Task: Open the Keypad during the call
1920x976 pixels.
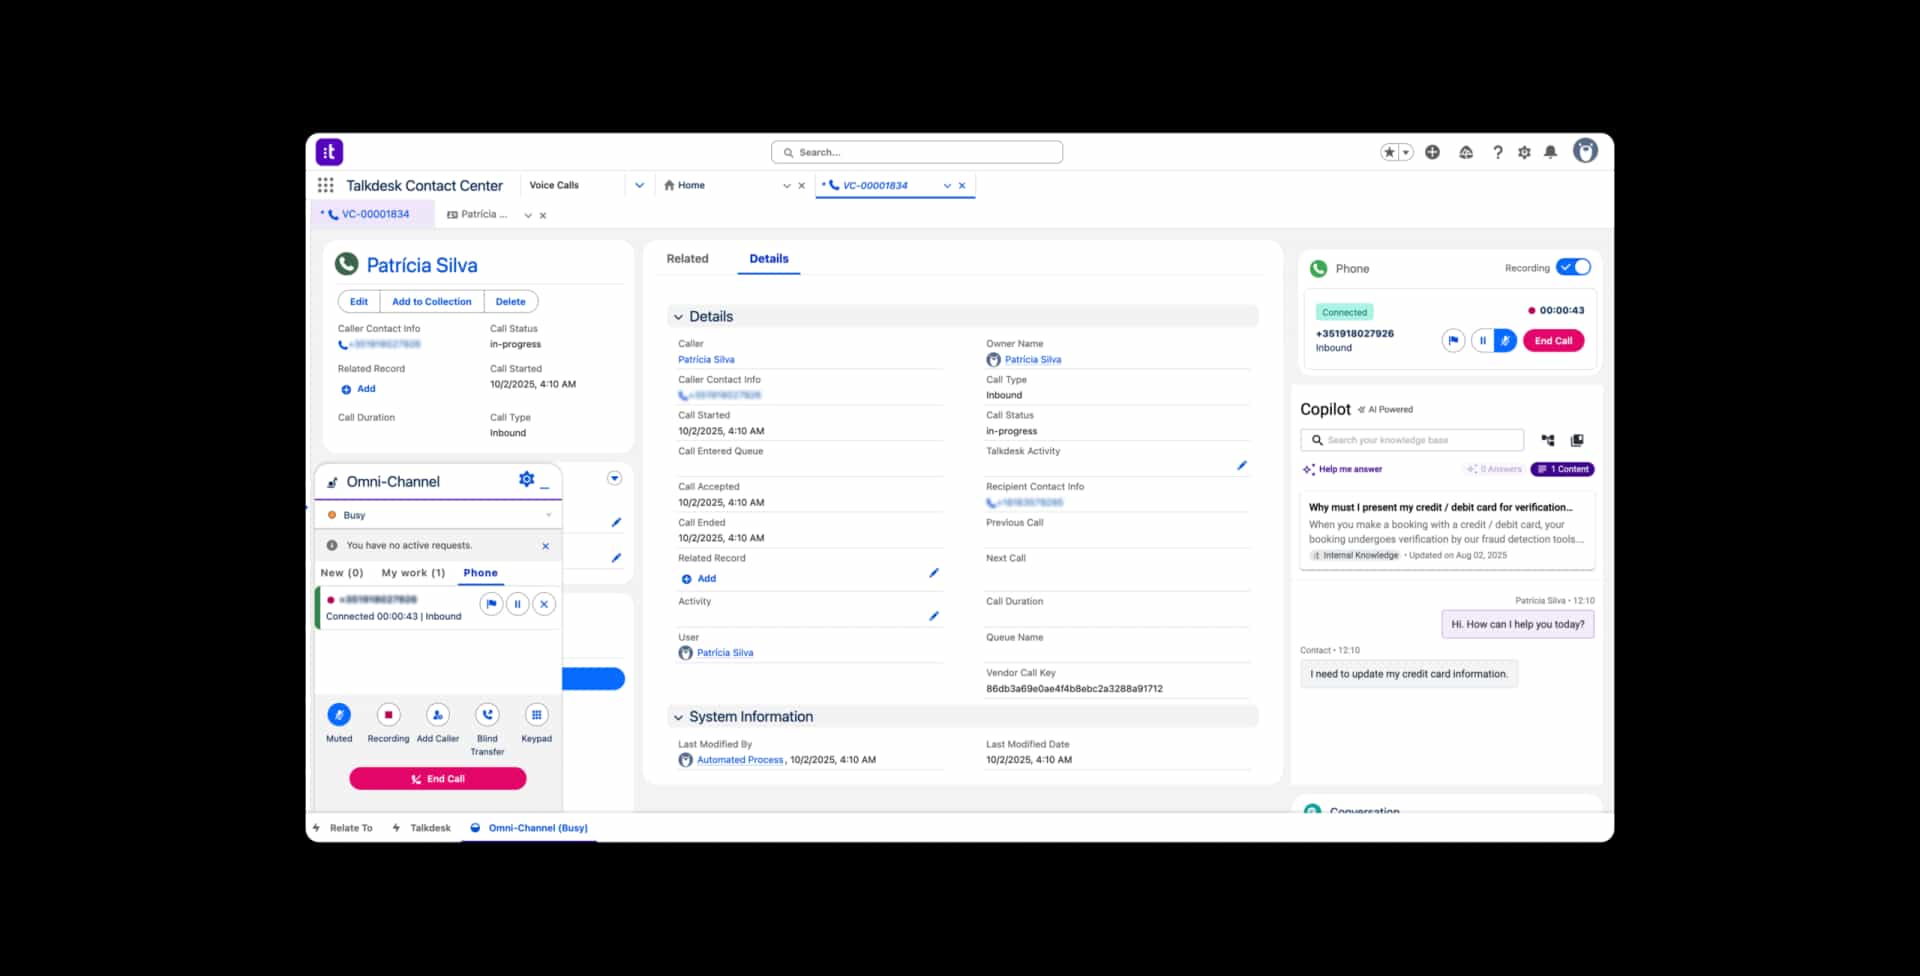Action: 537,714
